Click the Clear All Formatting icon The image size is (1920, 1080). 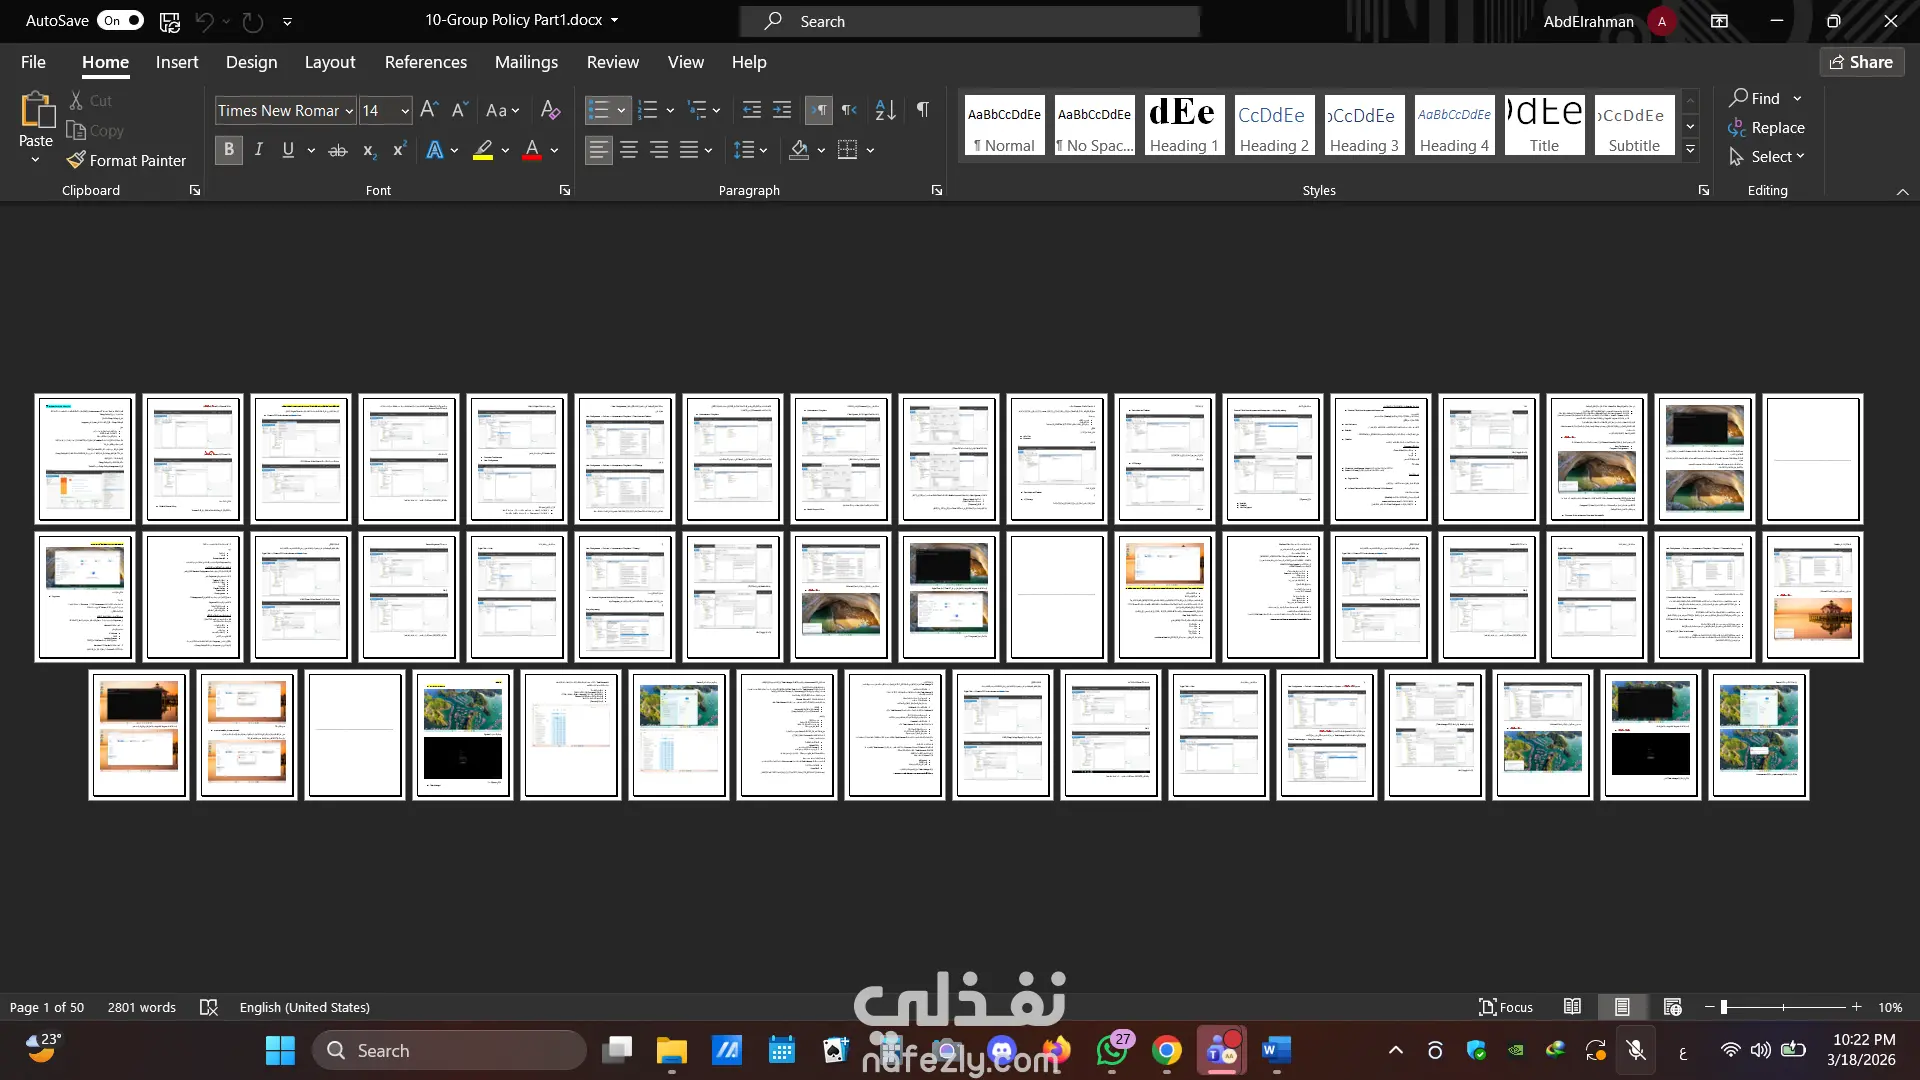click(x=550, y=110)
